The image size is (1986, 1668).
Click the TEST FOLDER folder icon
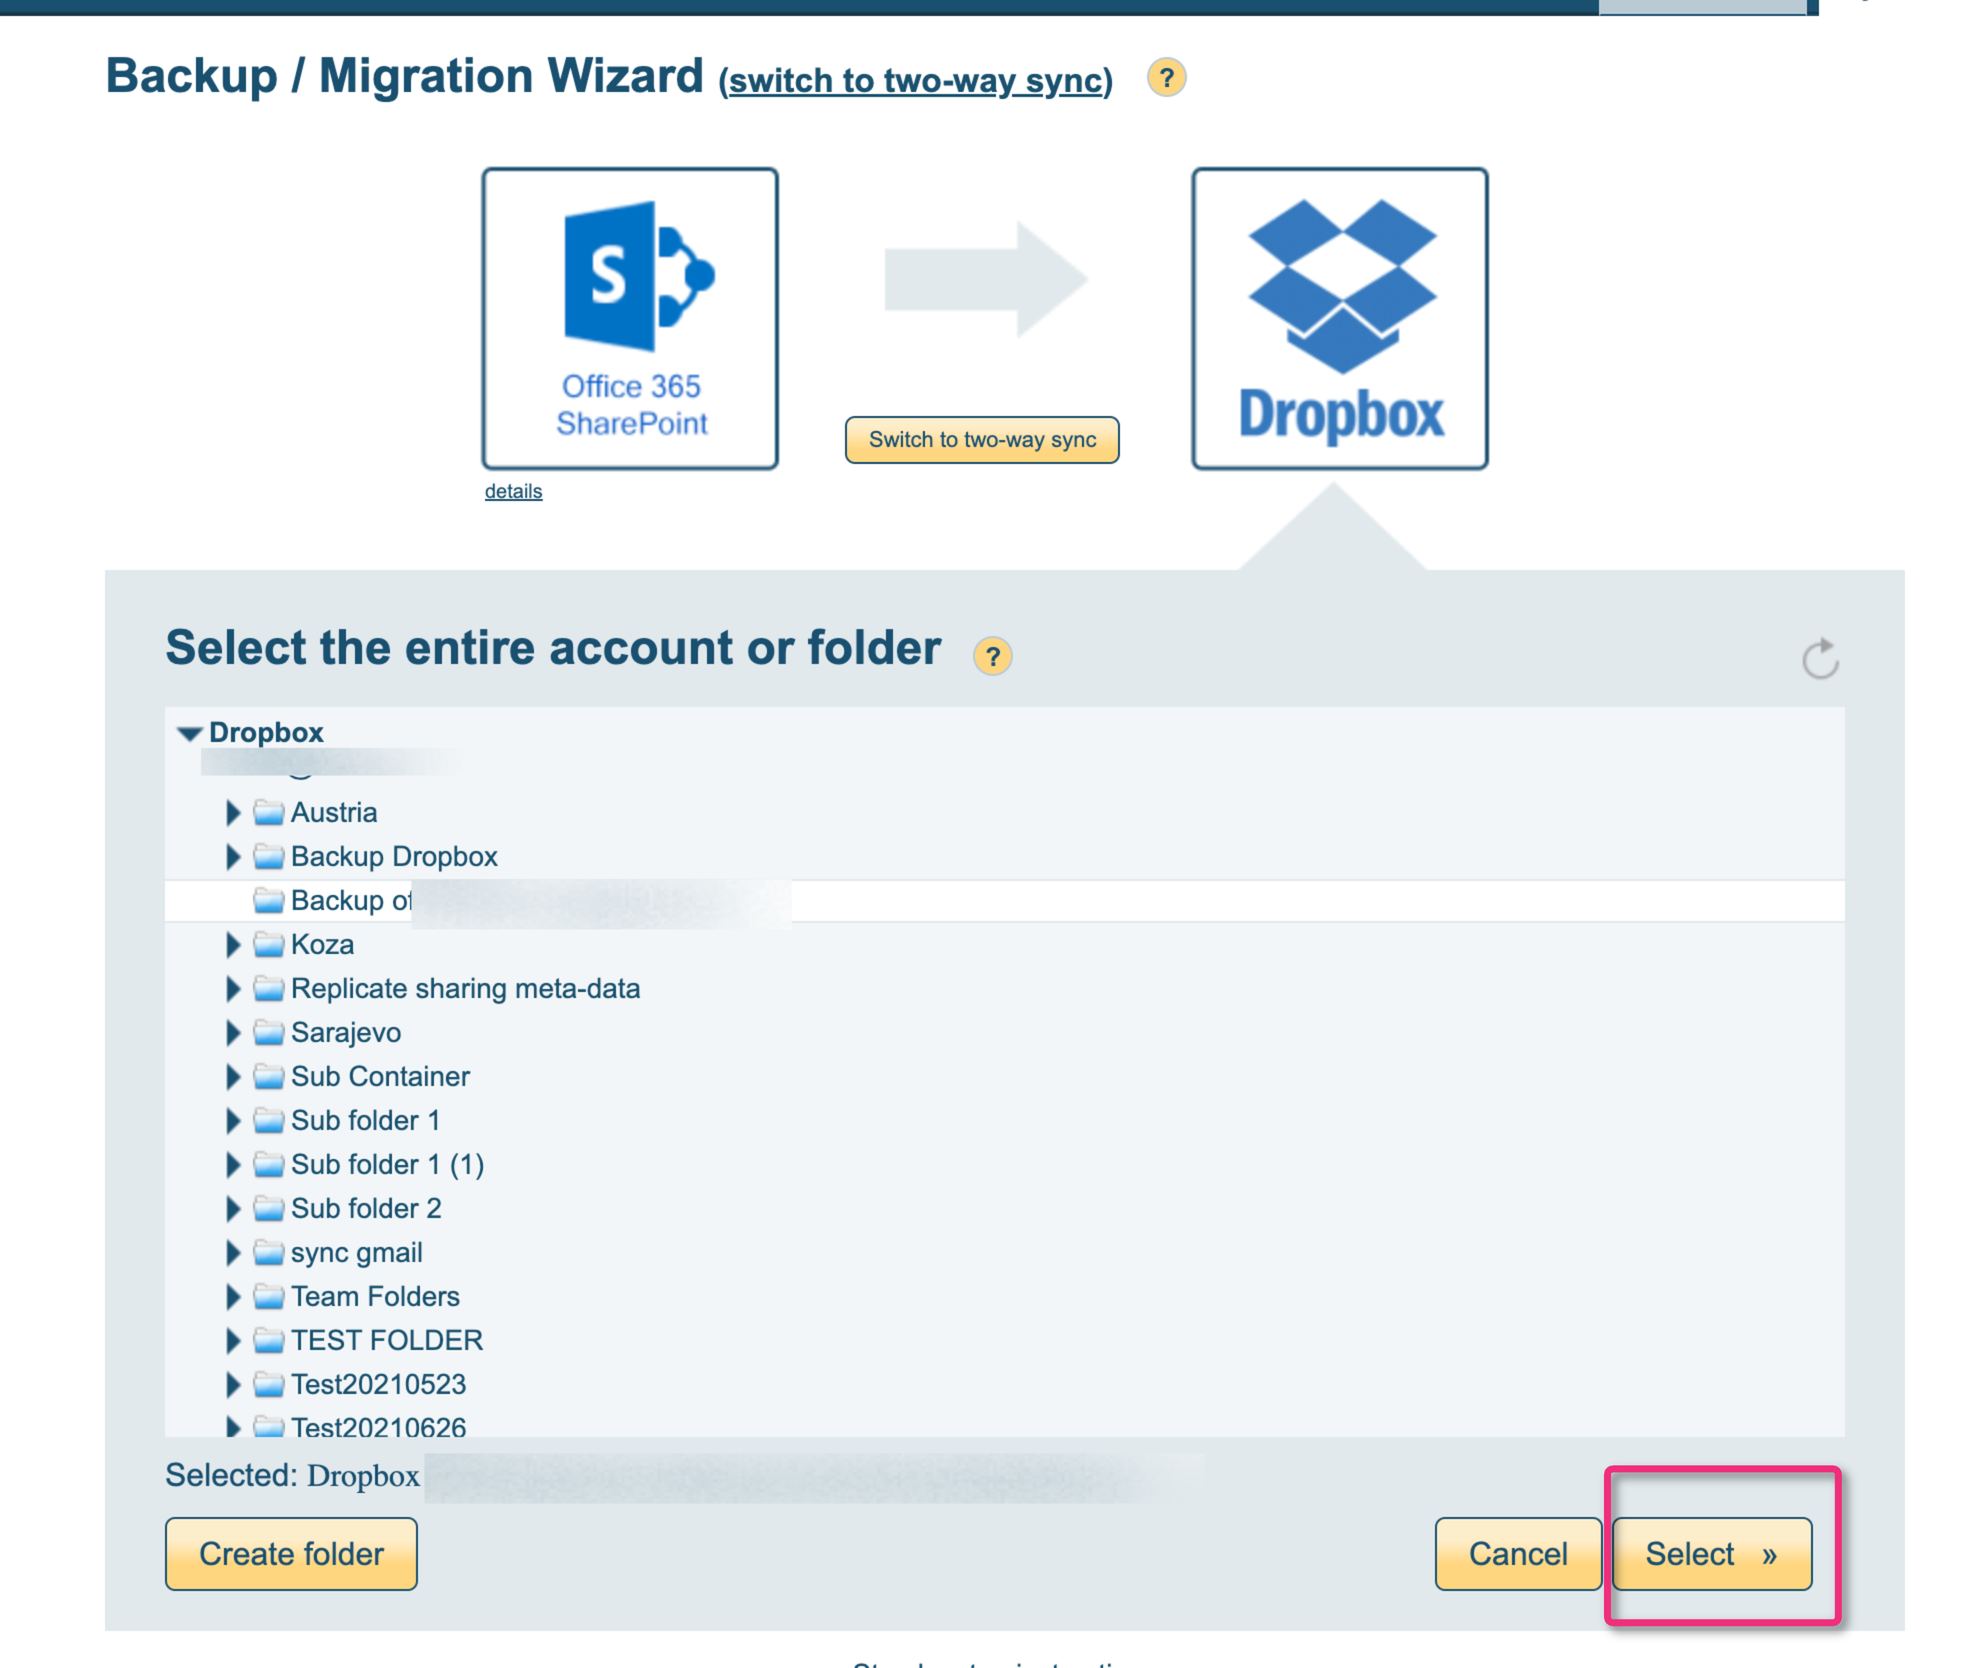click(x=268, y=1340)
